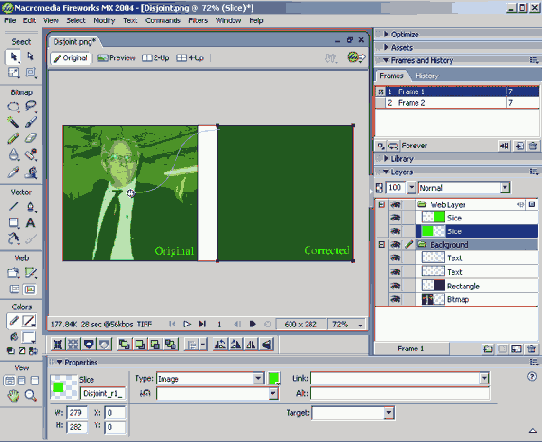Expand the Assets panel

point(386,47)
